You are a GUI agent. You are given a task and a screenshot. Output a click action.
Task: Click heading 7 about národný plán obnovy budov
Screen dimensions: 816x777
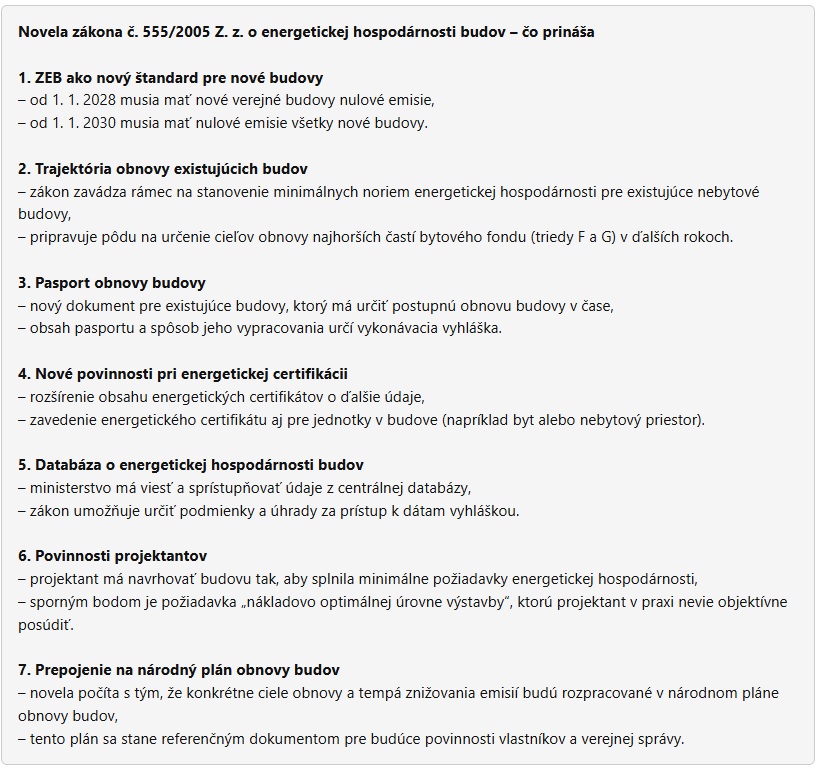[179, 670]
